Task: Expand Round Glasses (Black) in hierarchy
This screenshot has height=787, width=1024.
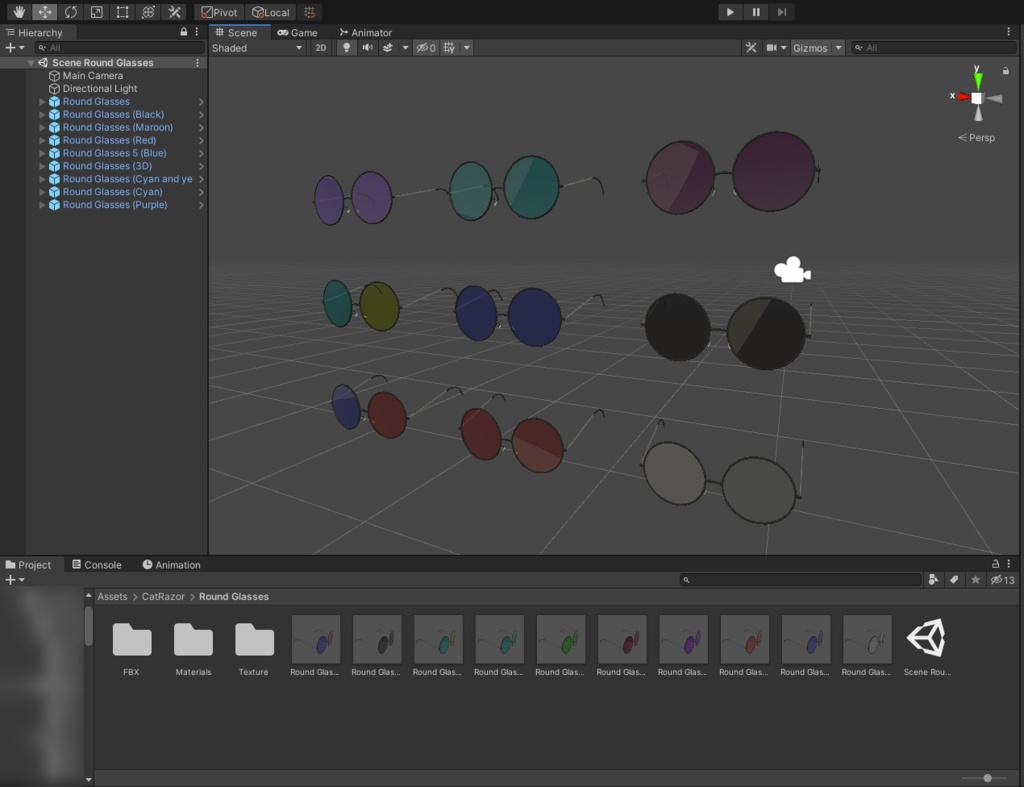Action: click(42, 115)
